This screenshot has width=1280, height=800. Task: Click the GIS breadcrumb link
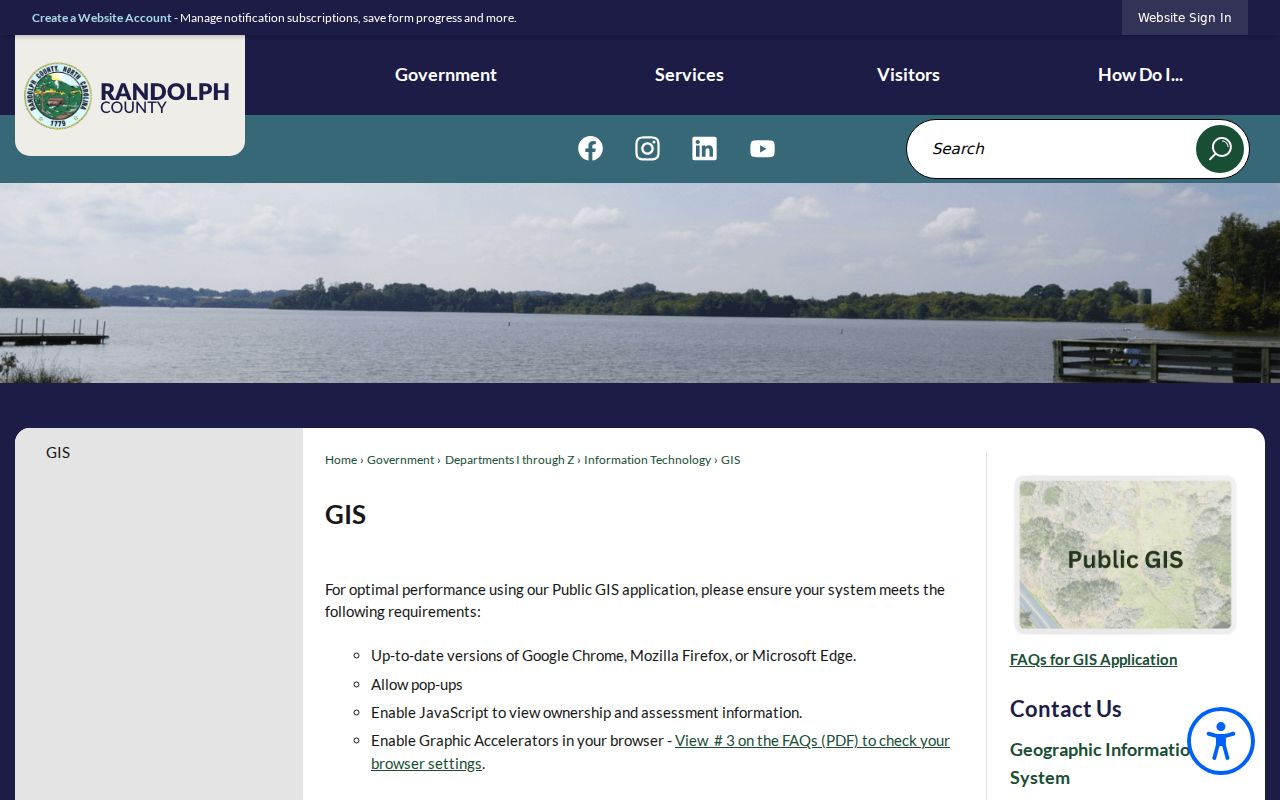pos(731,460)
